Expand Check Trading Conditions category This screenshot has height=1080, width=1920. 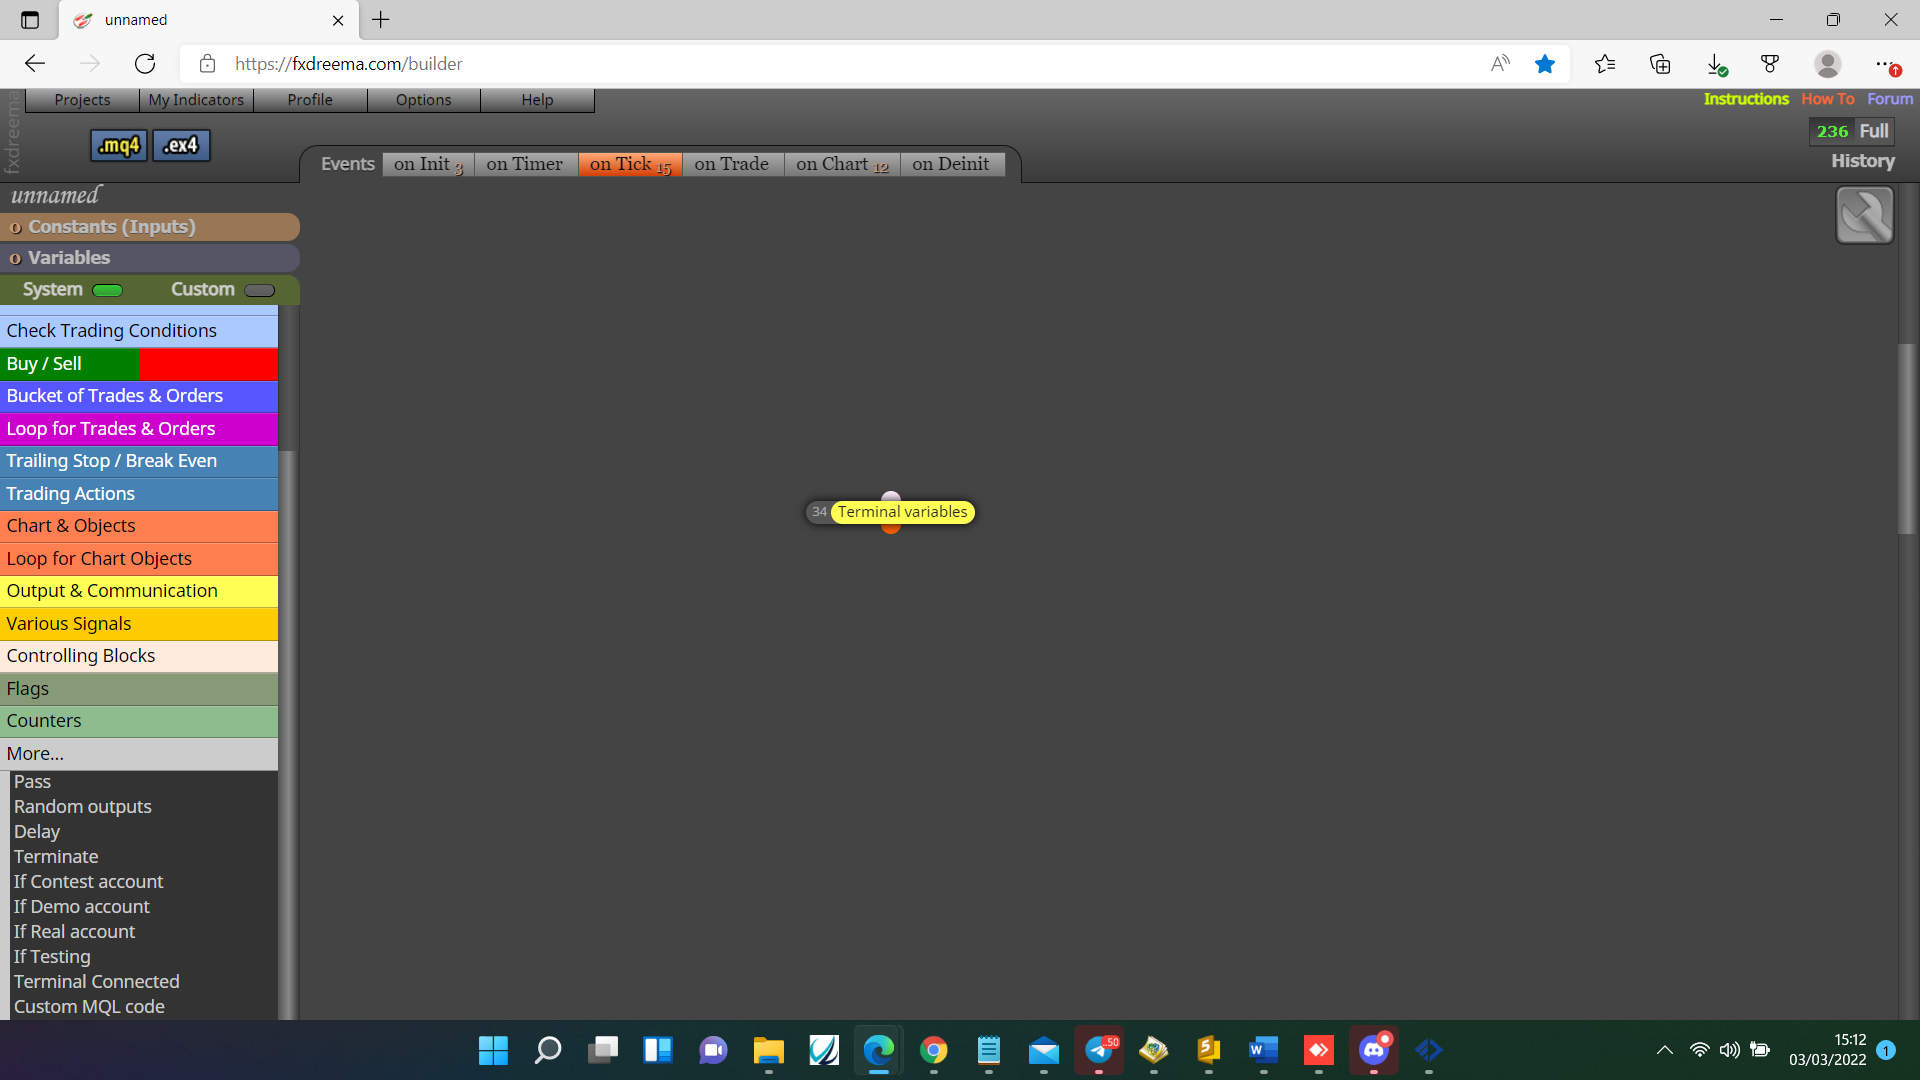(x=139, y=331)
